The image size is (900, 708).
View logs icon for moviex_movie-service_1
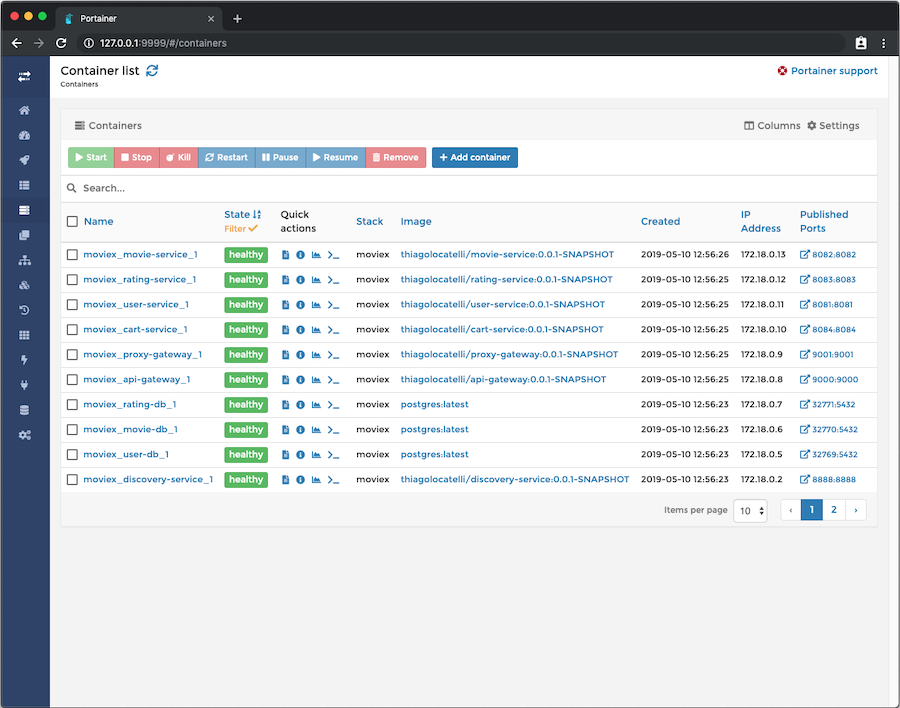pos(285,254)
